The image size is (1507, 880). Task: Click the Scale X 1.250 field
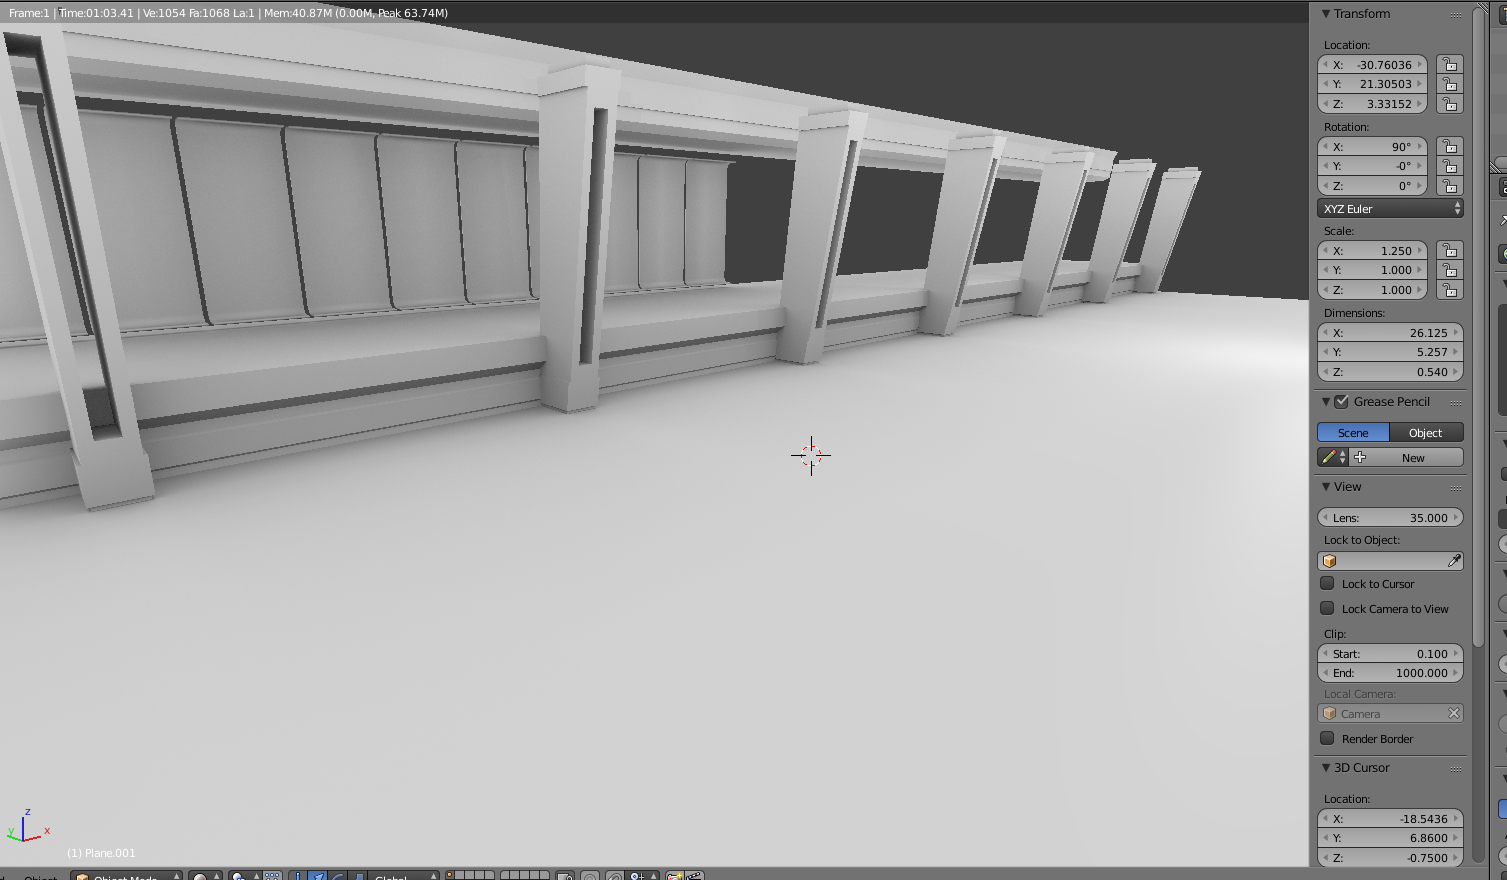[1372, 250]
